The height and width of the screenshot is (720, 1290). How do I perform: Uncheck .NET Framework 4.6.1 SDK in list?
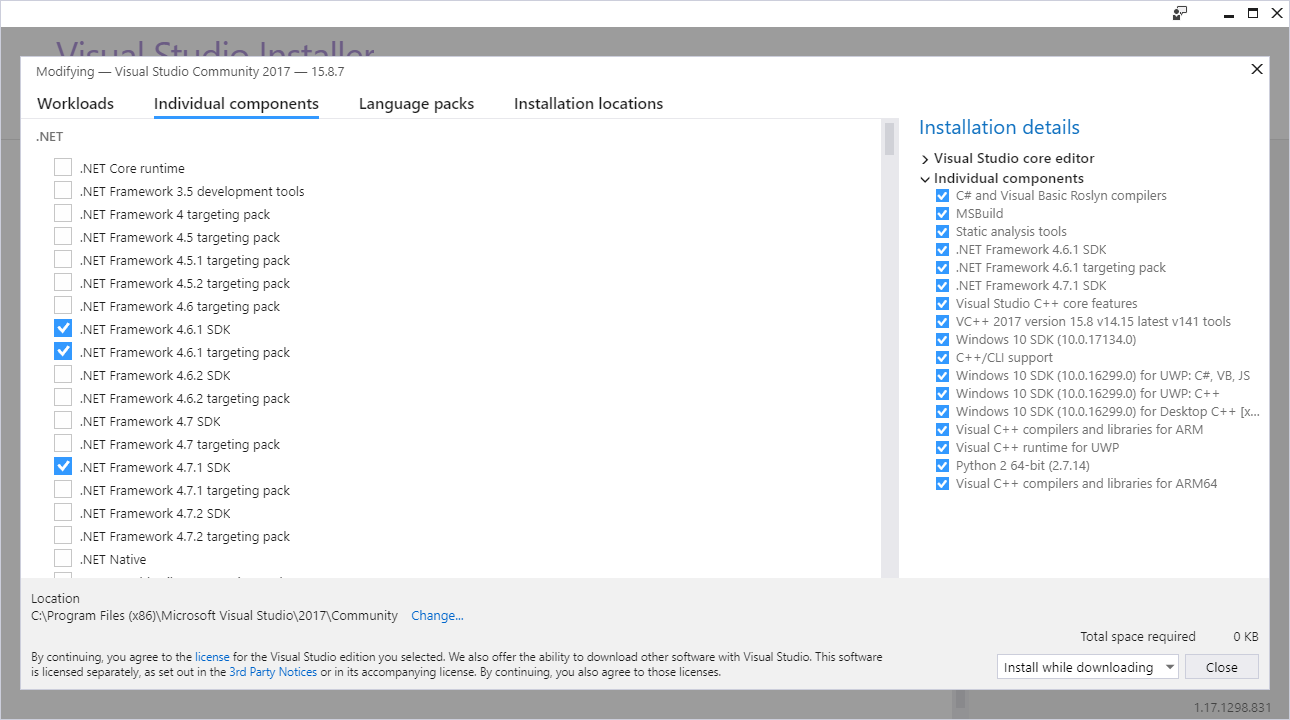click(63, 329)
